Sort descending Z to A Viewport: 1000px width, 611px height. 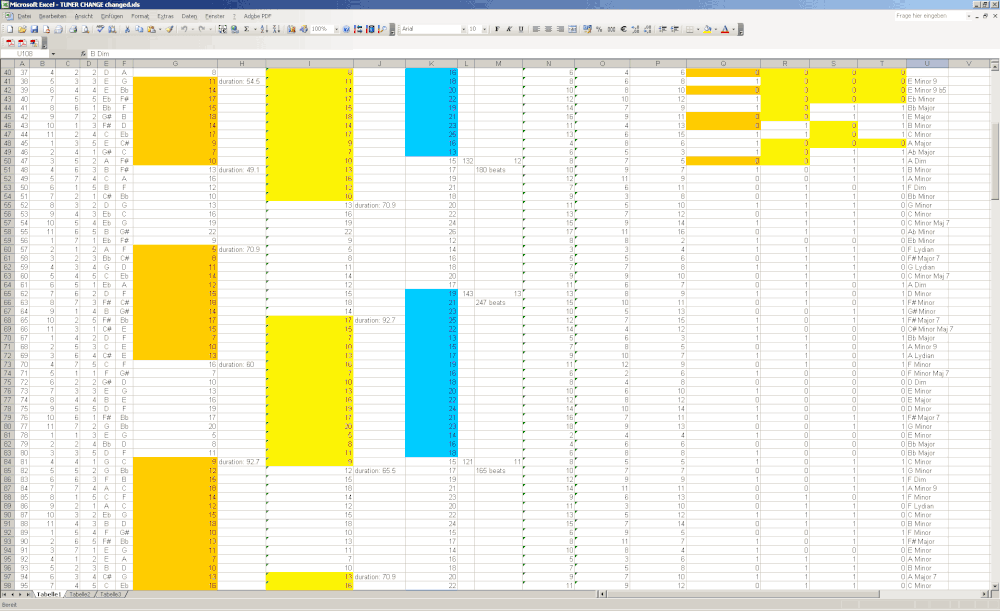pos(276,29)
